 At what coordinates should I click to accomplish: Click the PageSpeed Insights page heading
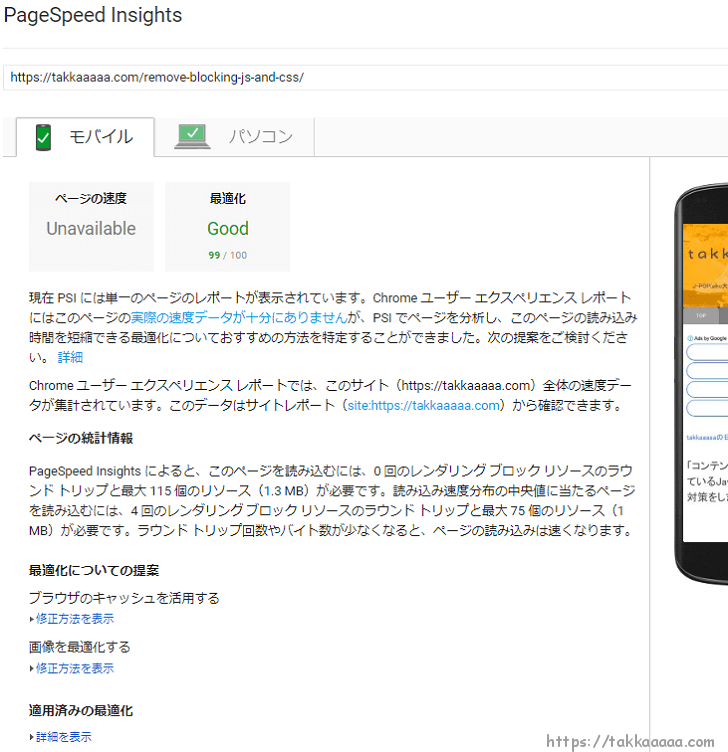(x=93, y=16)
